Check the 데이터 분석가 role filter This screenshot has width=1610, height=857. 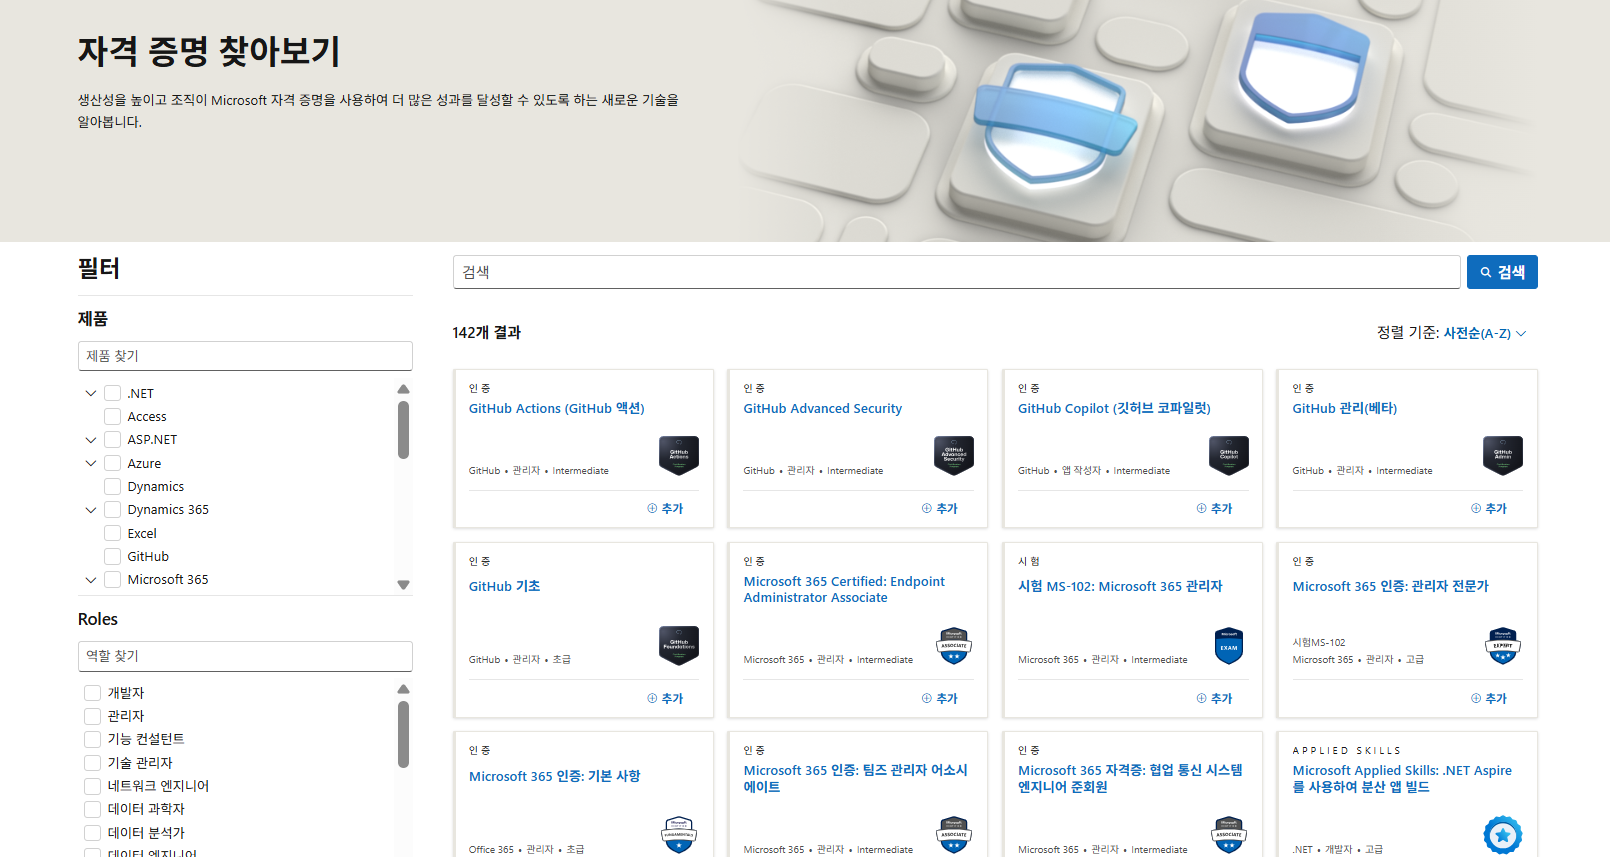coord(93,833)
